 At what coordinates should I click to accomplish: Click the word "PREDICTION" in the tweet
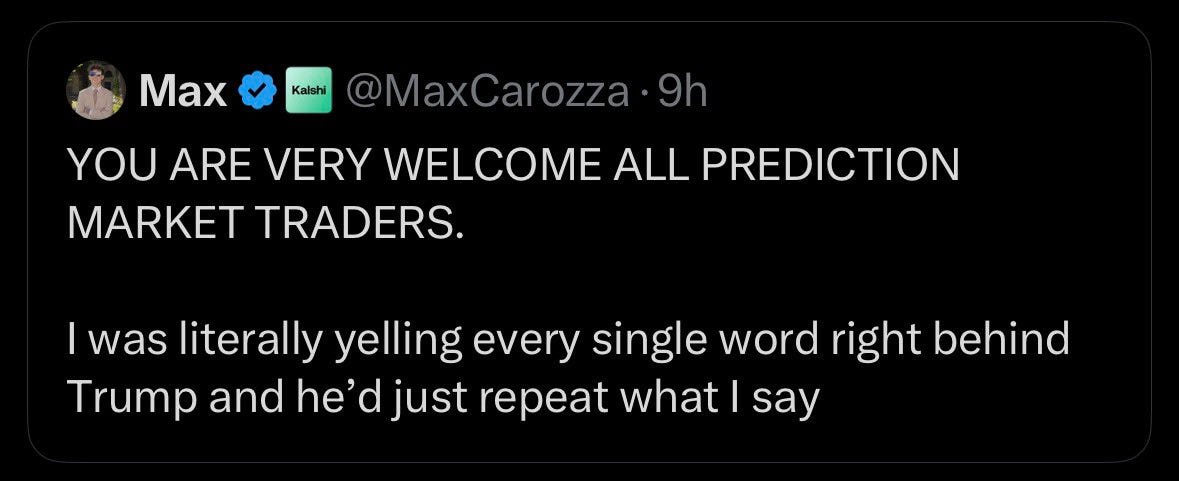pyautogui.click(x=848, y=165)
